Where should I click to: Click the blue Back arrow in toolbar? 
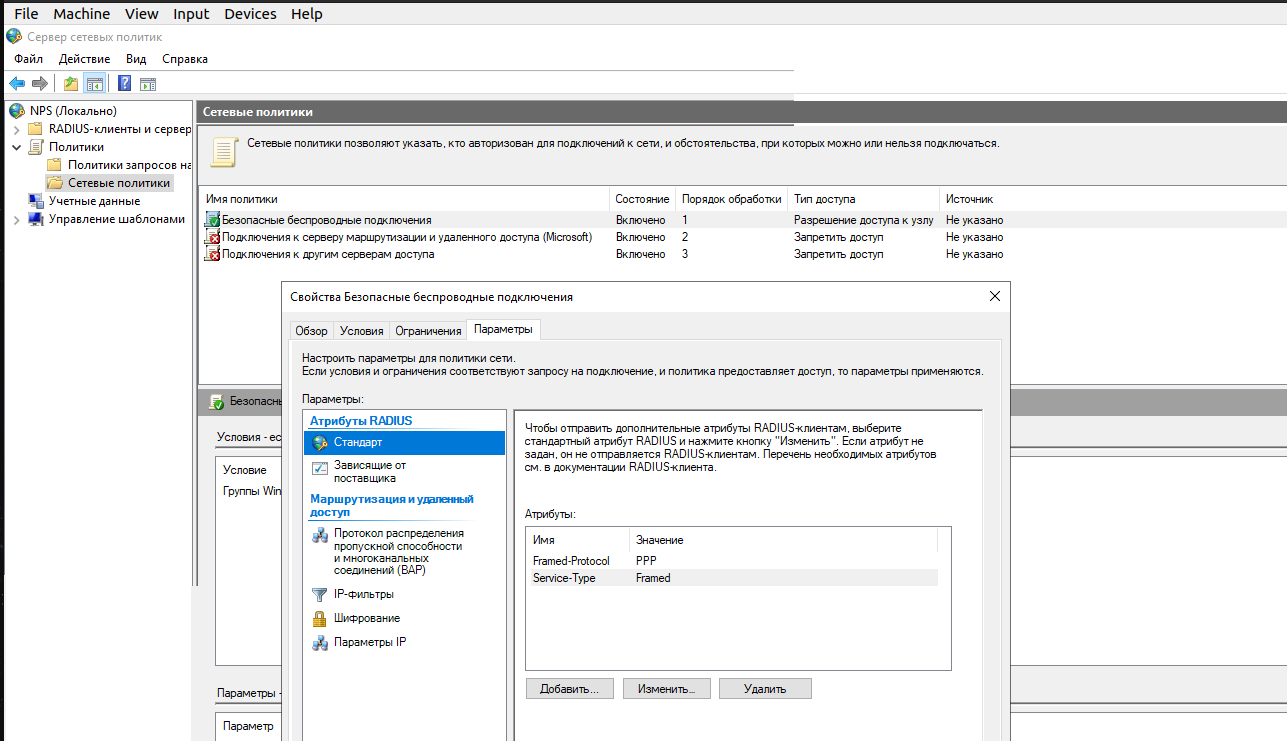[17, 84]
